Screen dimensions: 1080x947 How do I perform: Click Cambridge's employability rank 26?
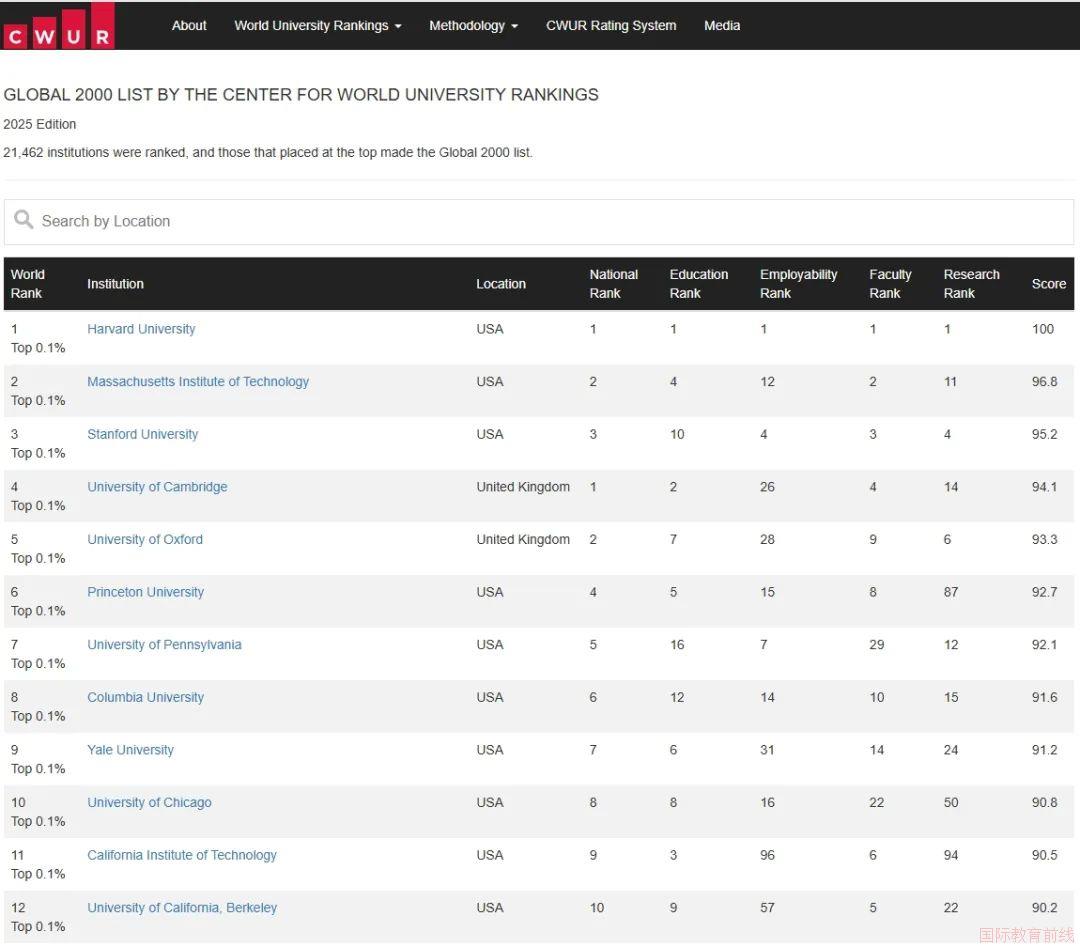(767, 487)
